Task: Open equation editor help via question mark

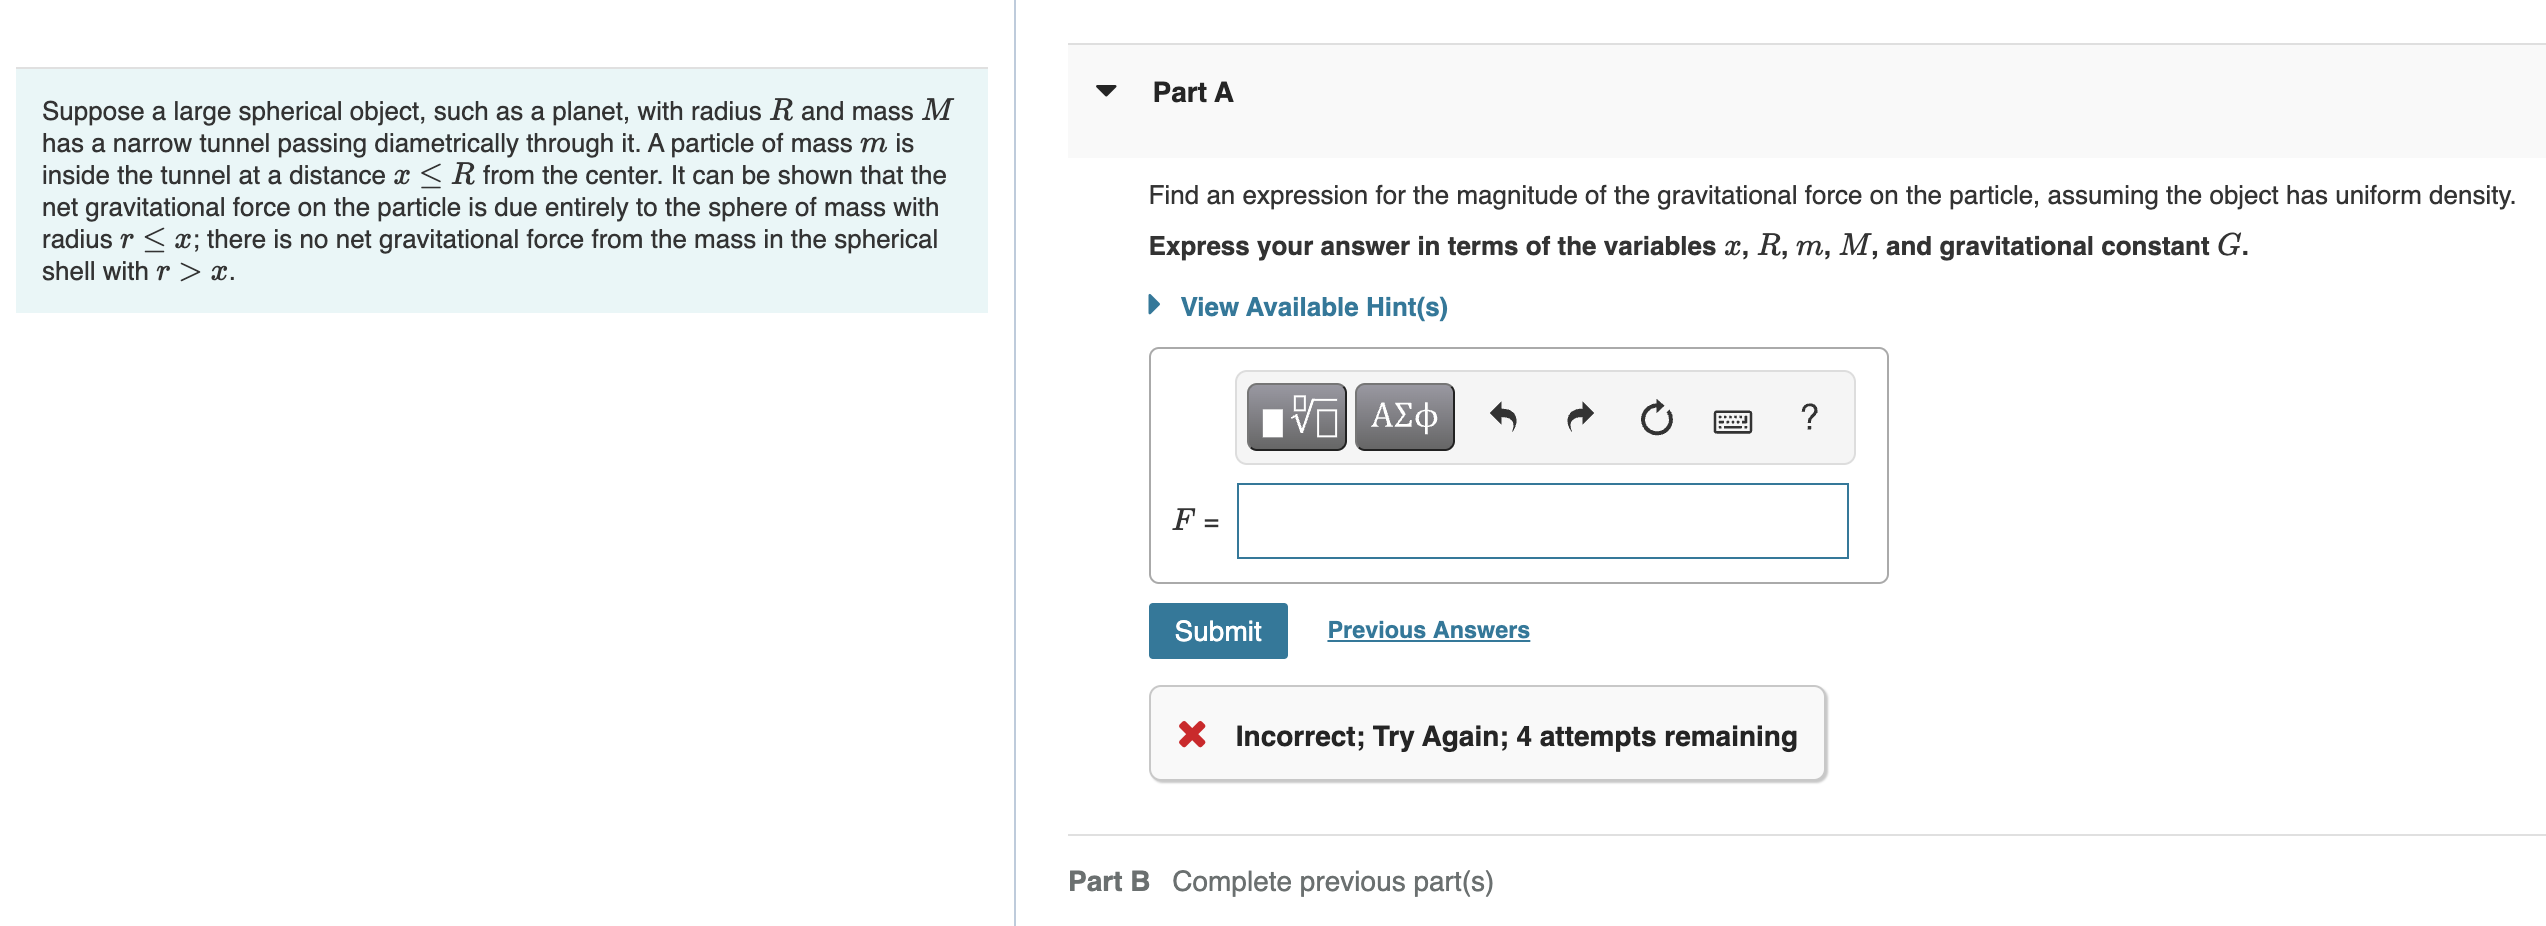Action: coord(1810,417)
